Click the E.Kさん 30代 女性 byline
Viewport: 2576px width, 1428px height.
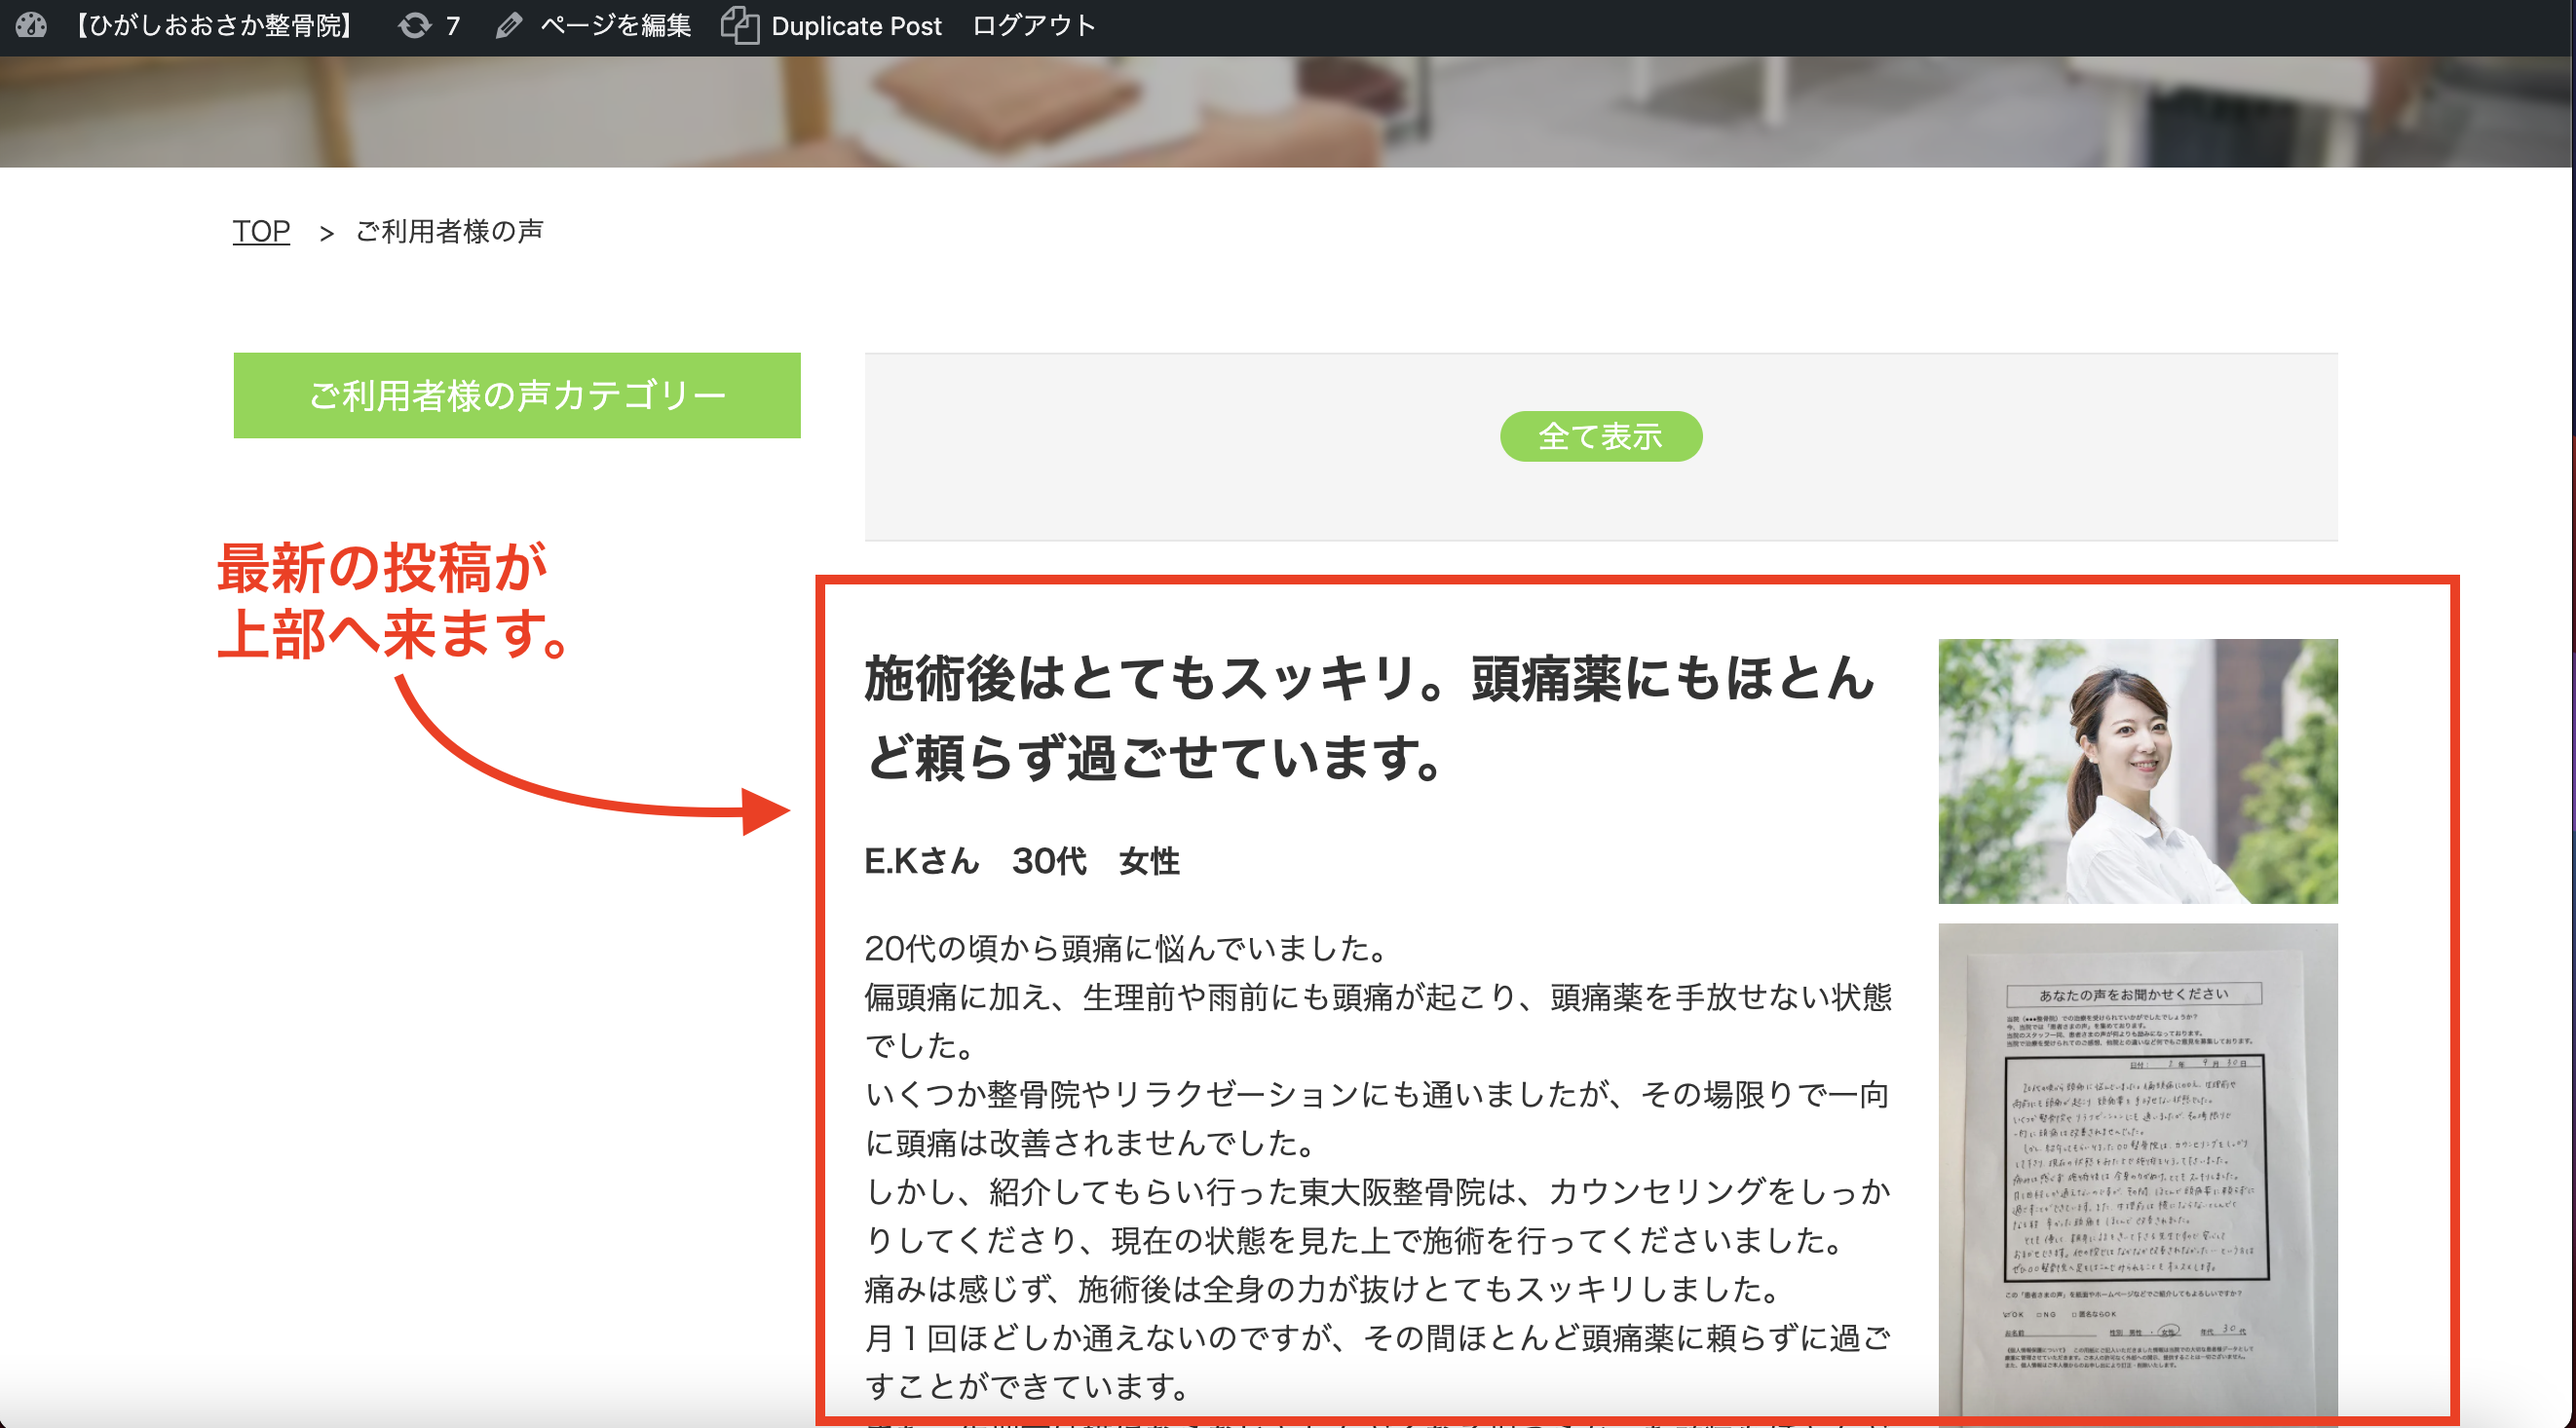1021,860
